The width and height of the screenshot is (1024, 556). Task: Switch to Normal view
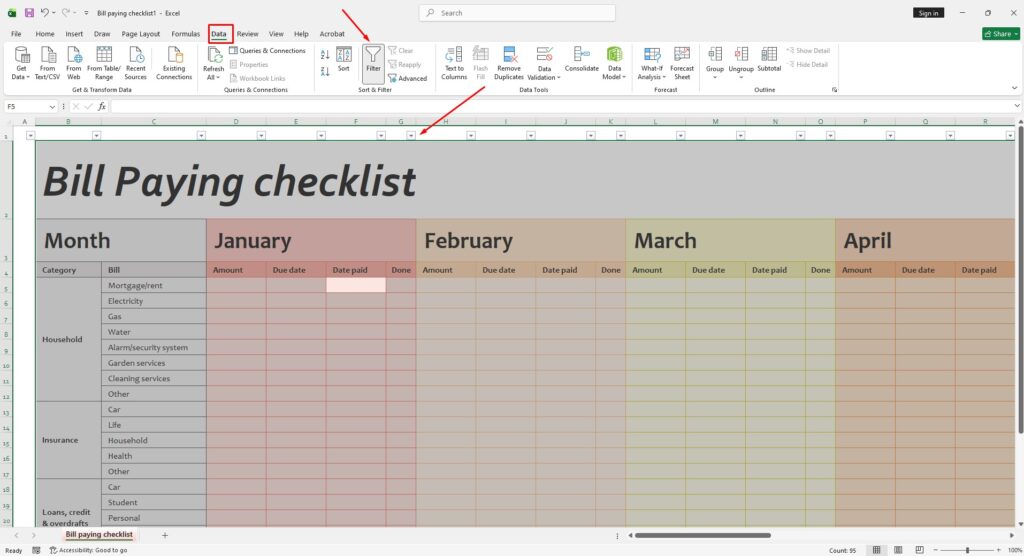click(876, 550)
